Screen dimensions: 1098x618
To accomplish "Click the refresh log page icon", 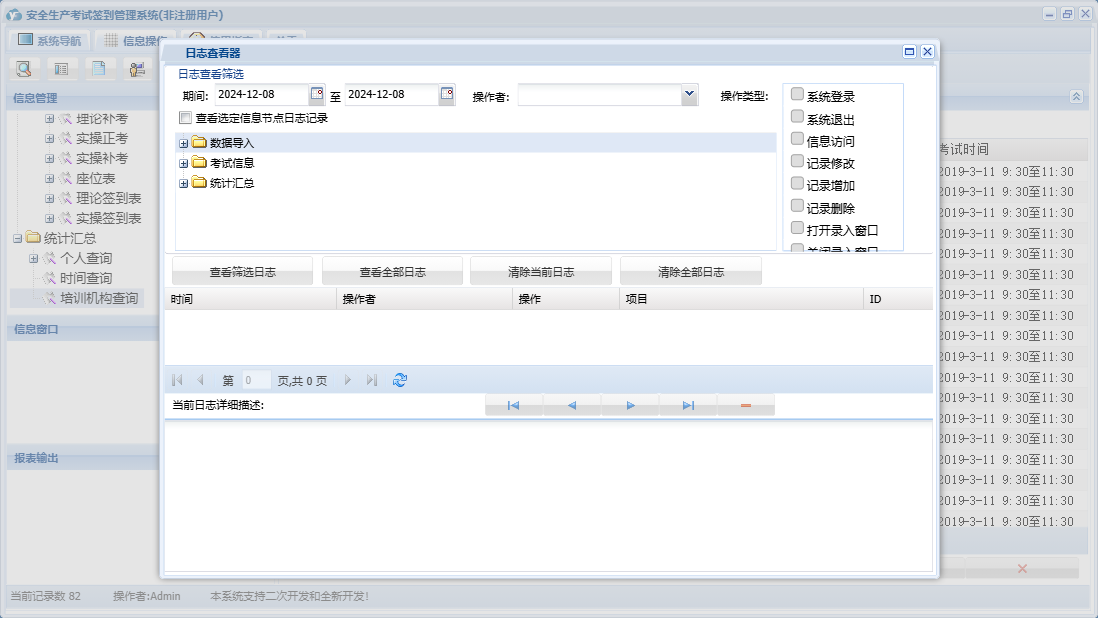I will pyautogui.click(x=400, y=380).
